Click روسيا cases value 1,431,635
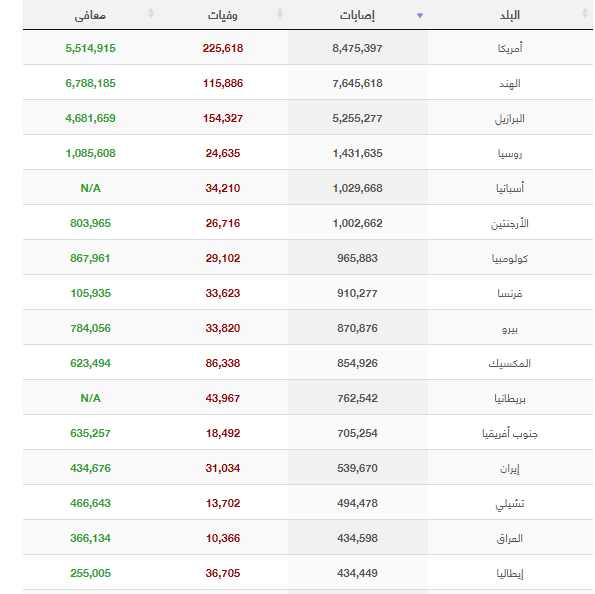Image resolution: width=595 pixels, height=594 pixels. [357, 153]
